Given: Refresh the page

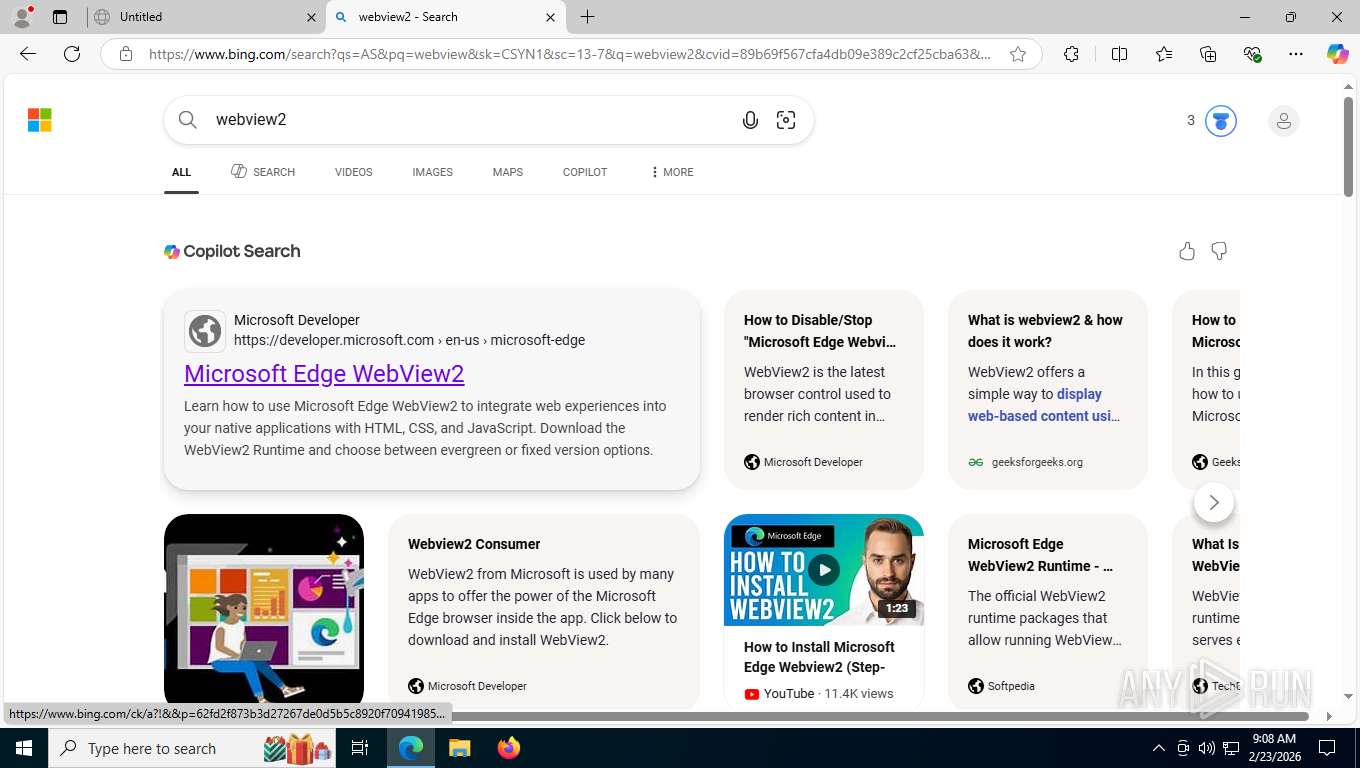Looking at the screenshot, I should [x=72, y=54].
